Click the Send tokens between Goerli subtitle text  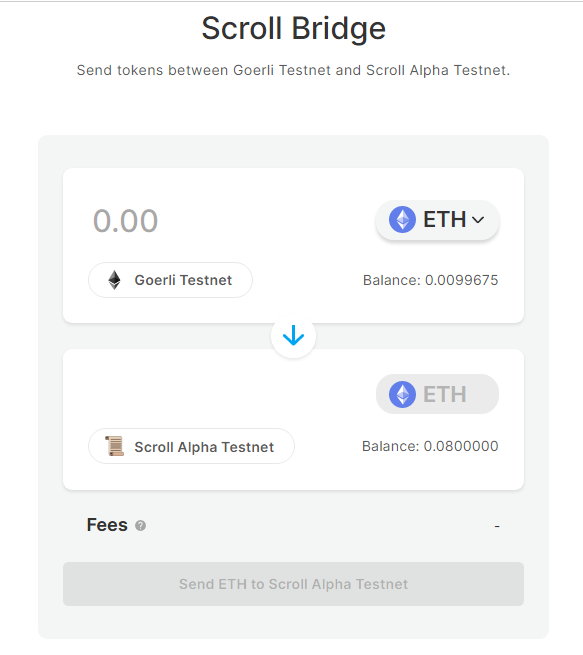293,70
